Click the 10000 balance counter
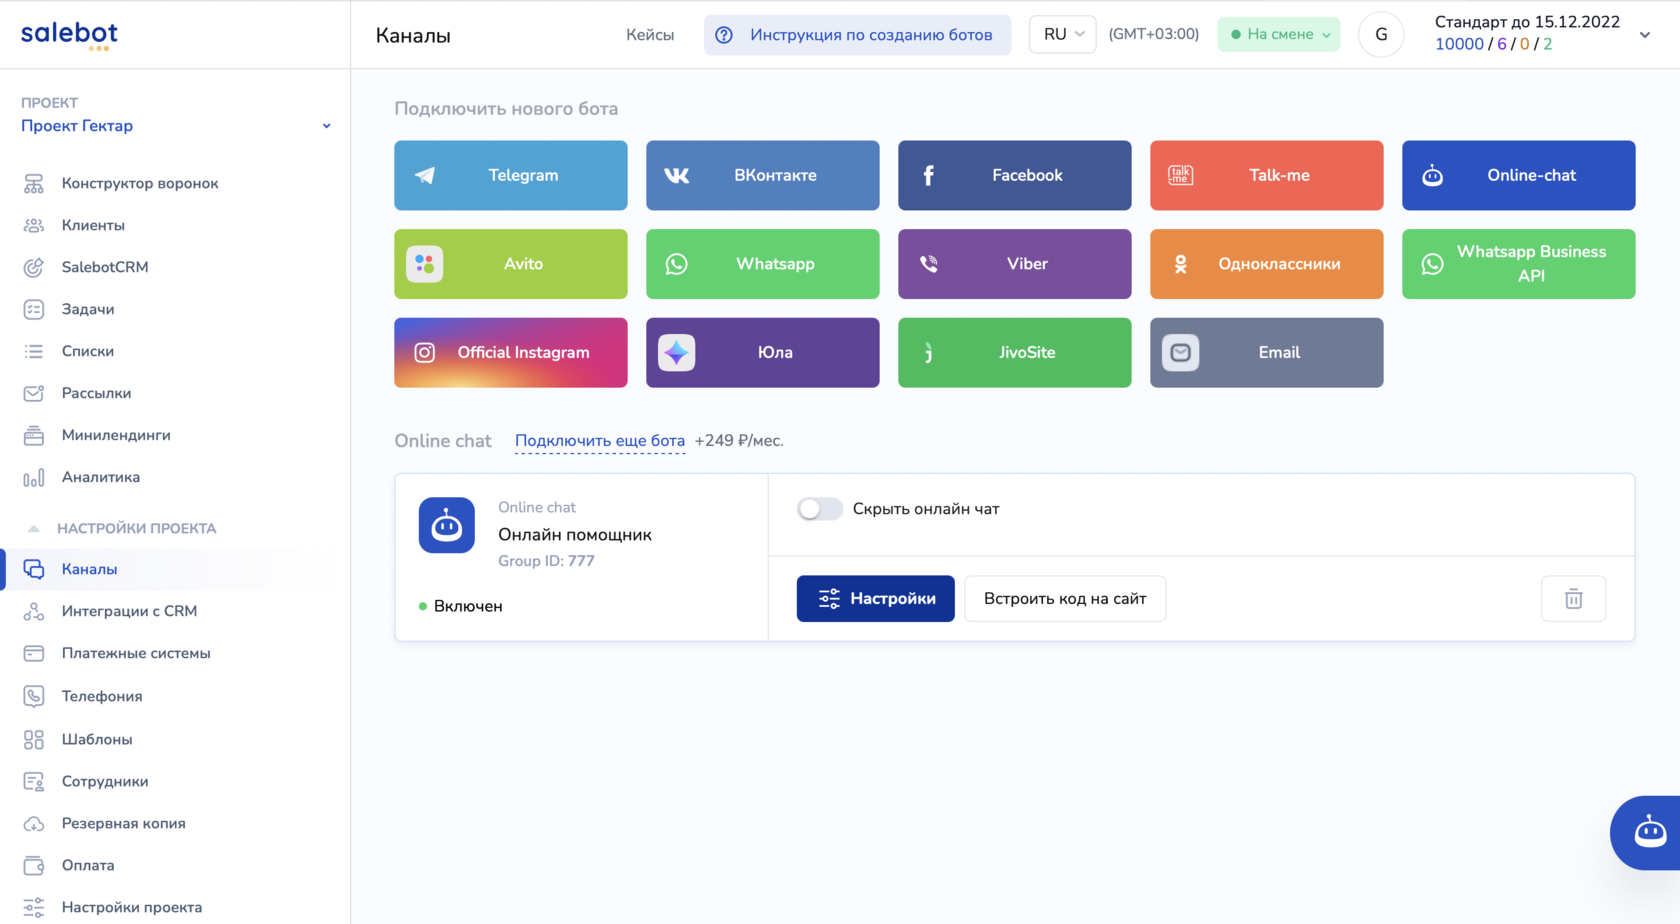The height and width of the screenshot is (924, 1680). [1459, 44]
